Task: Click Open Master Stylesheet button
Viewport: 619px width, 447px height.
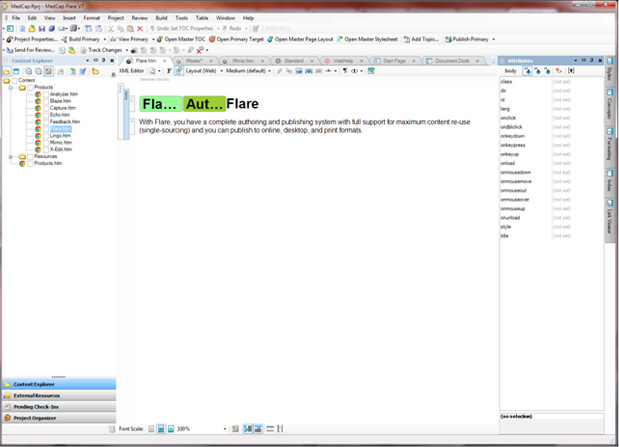Action: tap(367, 39)
